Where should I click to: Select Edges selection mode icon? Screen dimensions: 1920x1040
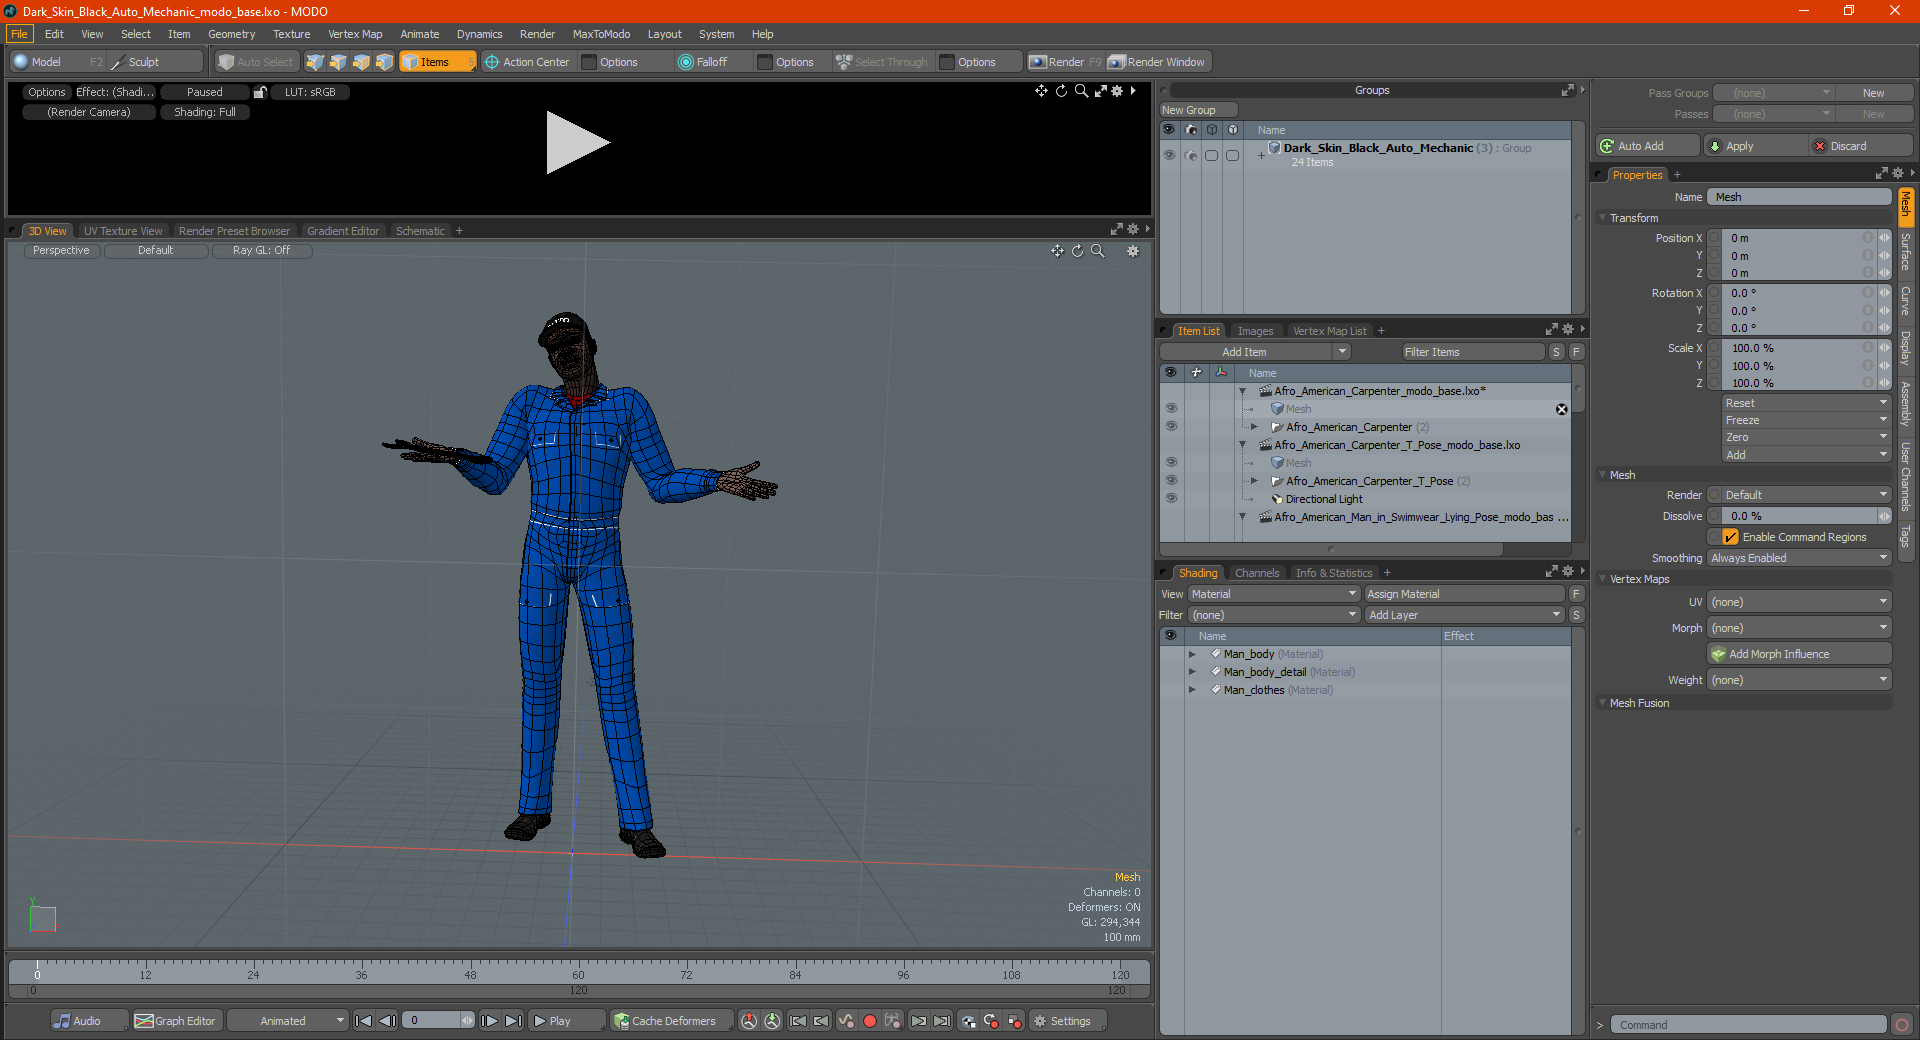point(338,62)
